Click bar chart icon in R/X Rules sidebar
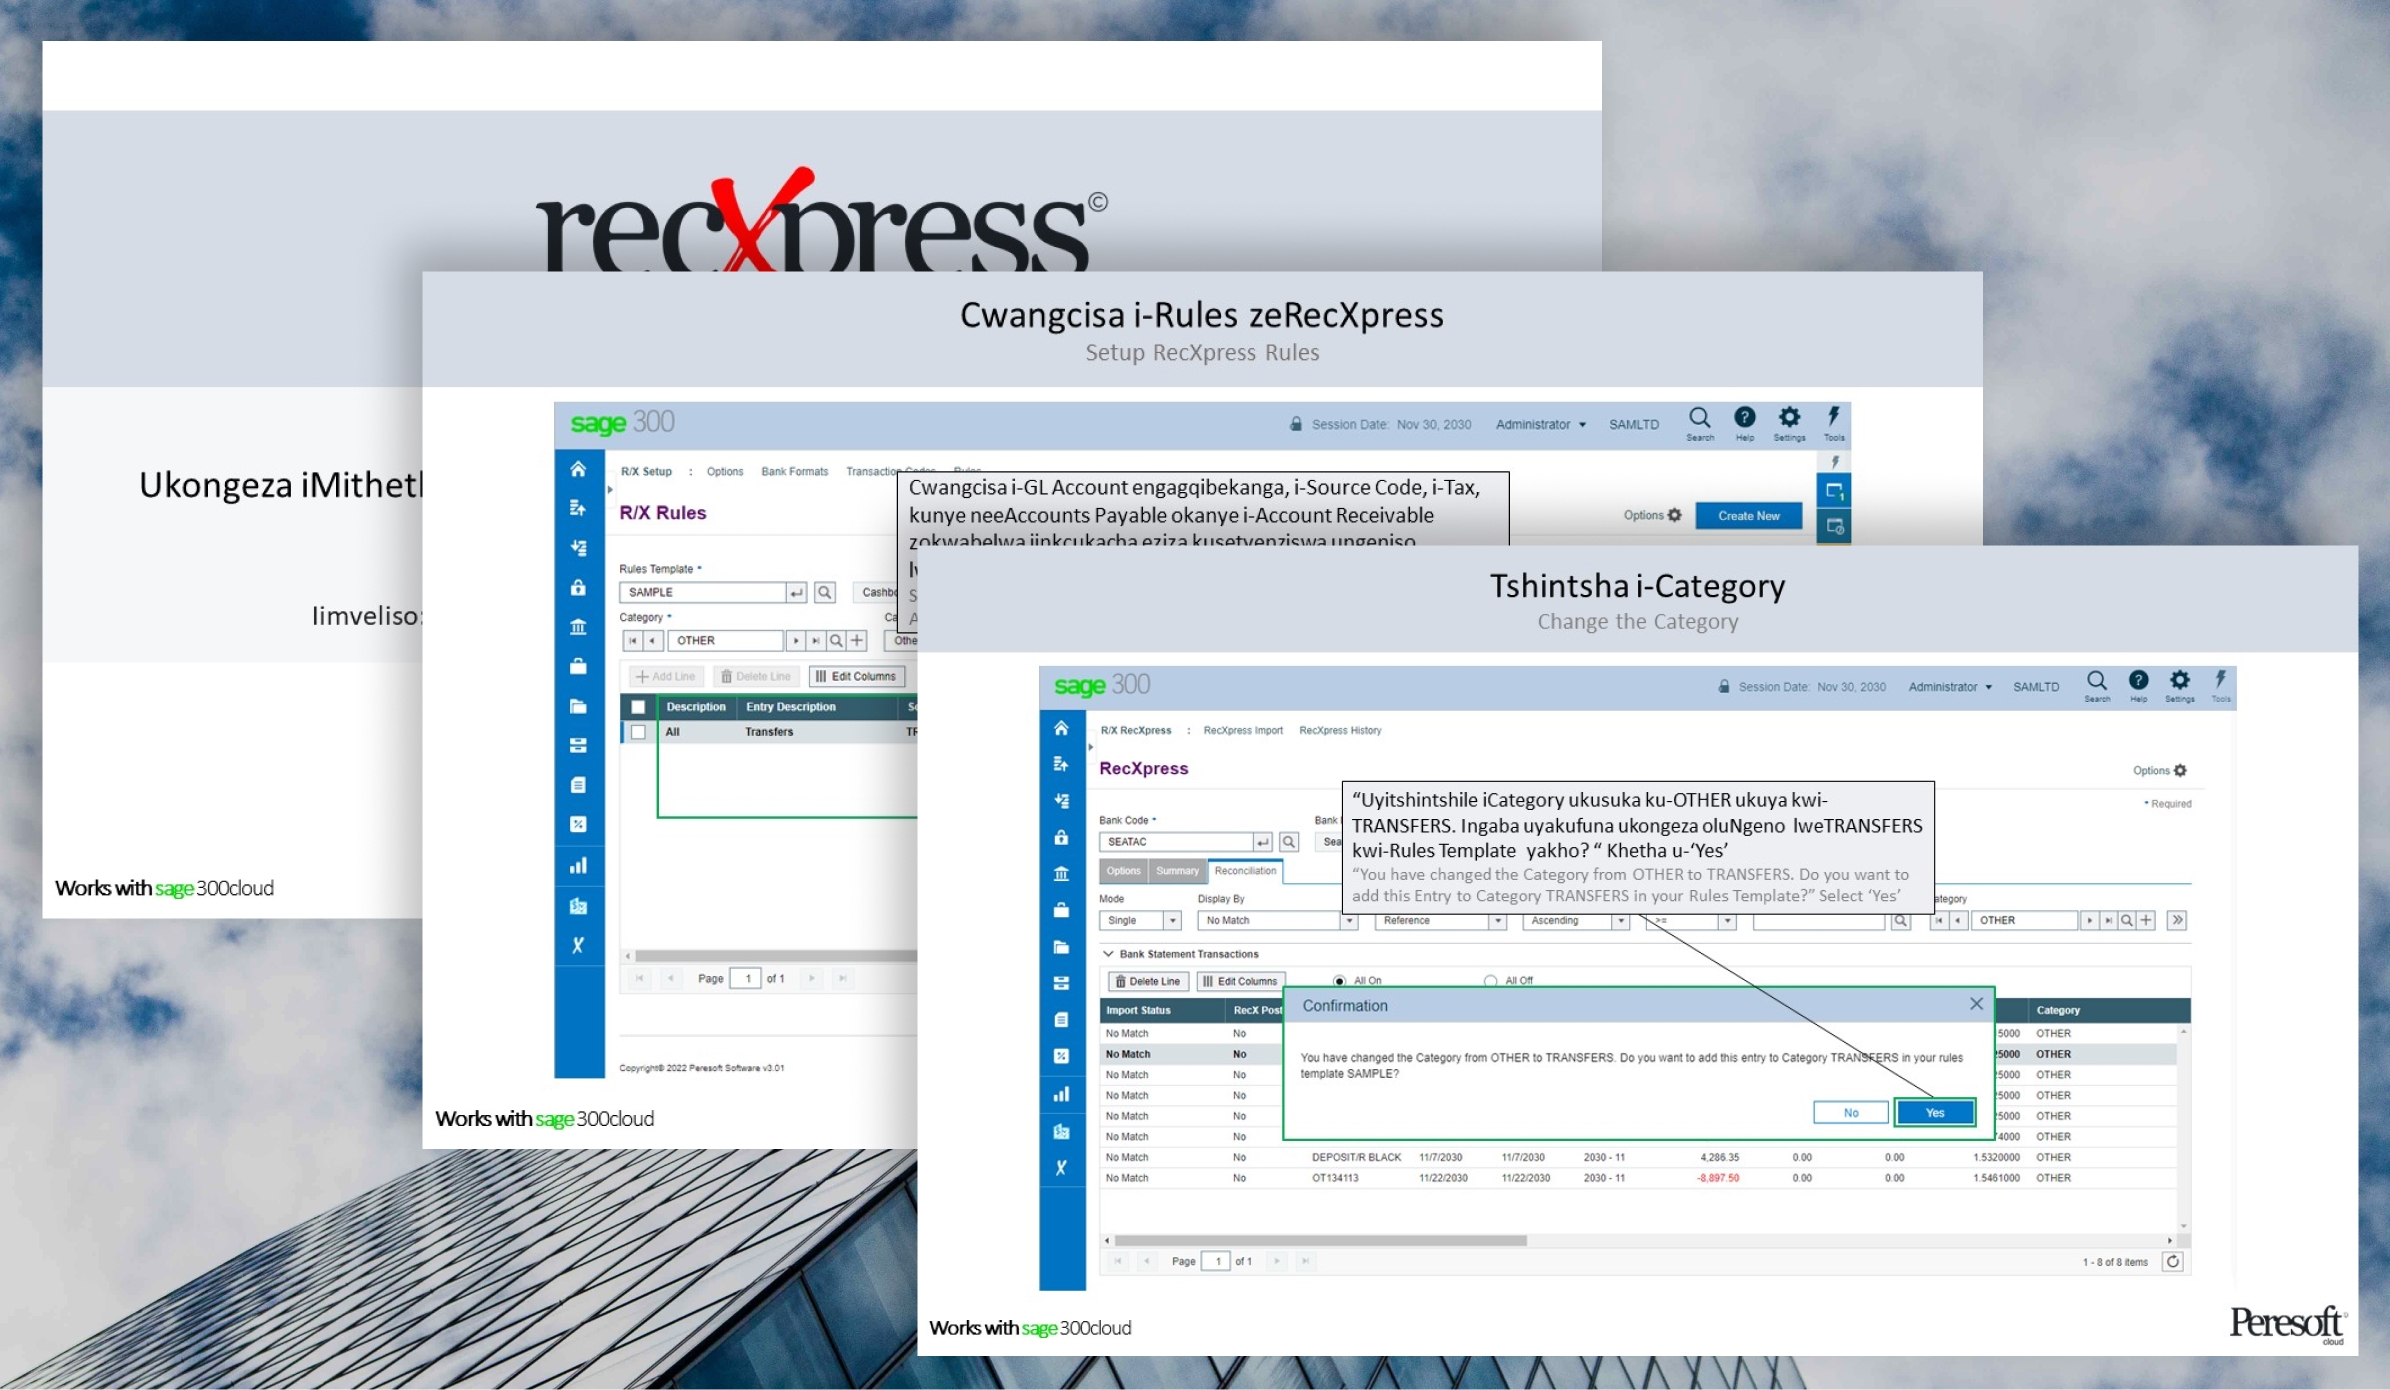Viewport: 2390px width, 1390px height. click(578, 866)
